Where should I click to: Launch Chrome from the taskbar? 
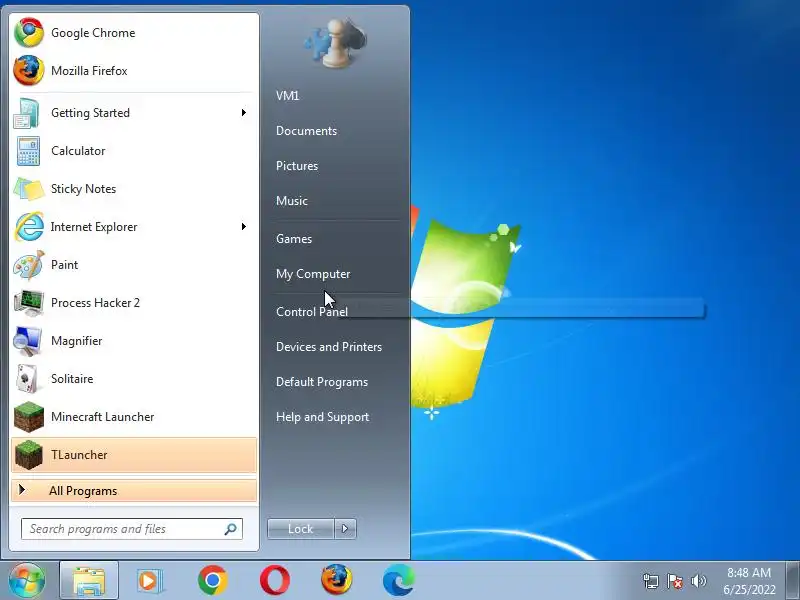click(x=212, y=581)
